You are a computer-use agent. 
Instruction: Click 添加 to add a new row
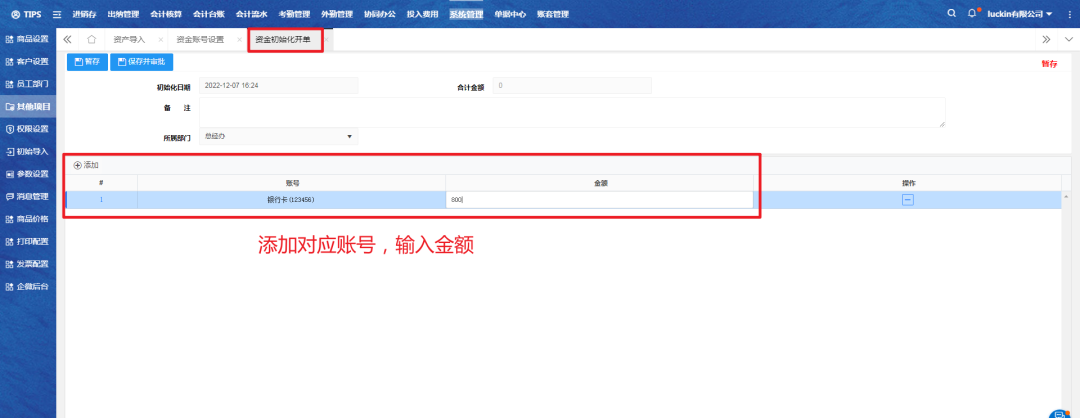[x=86, y=165]
